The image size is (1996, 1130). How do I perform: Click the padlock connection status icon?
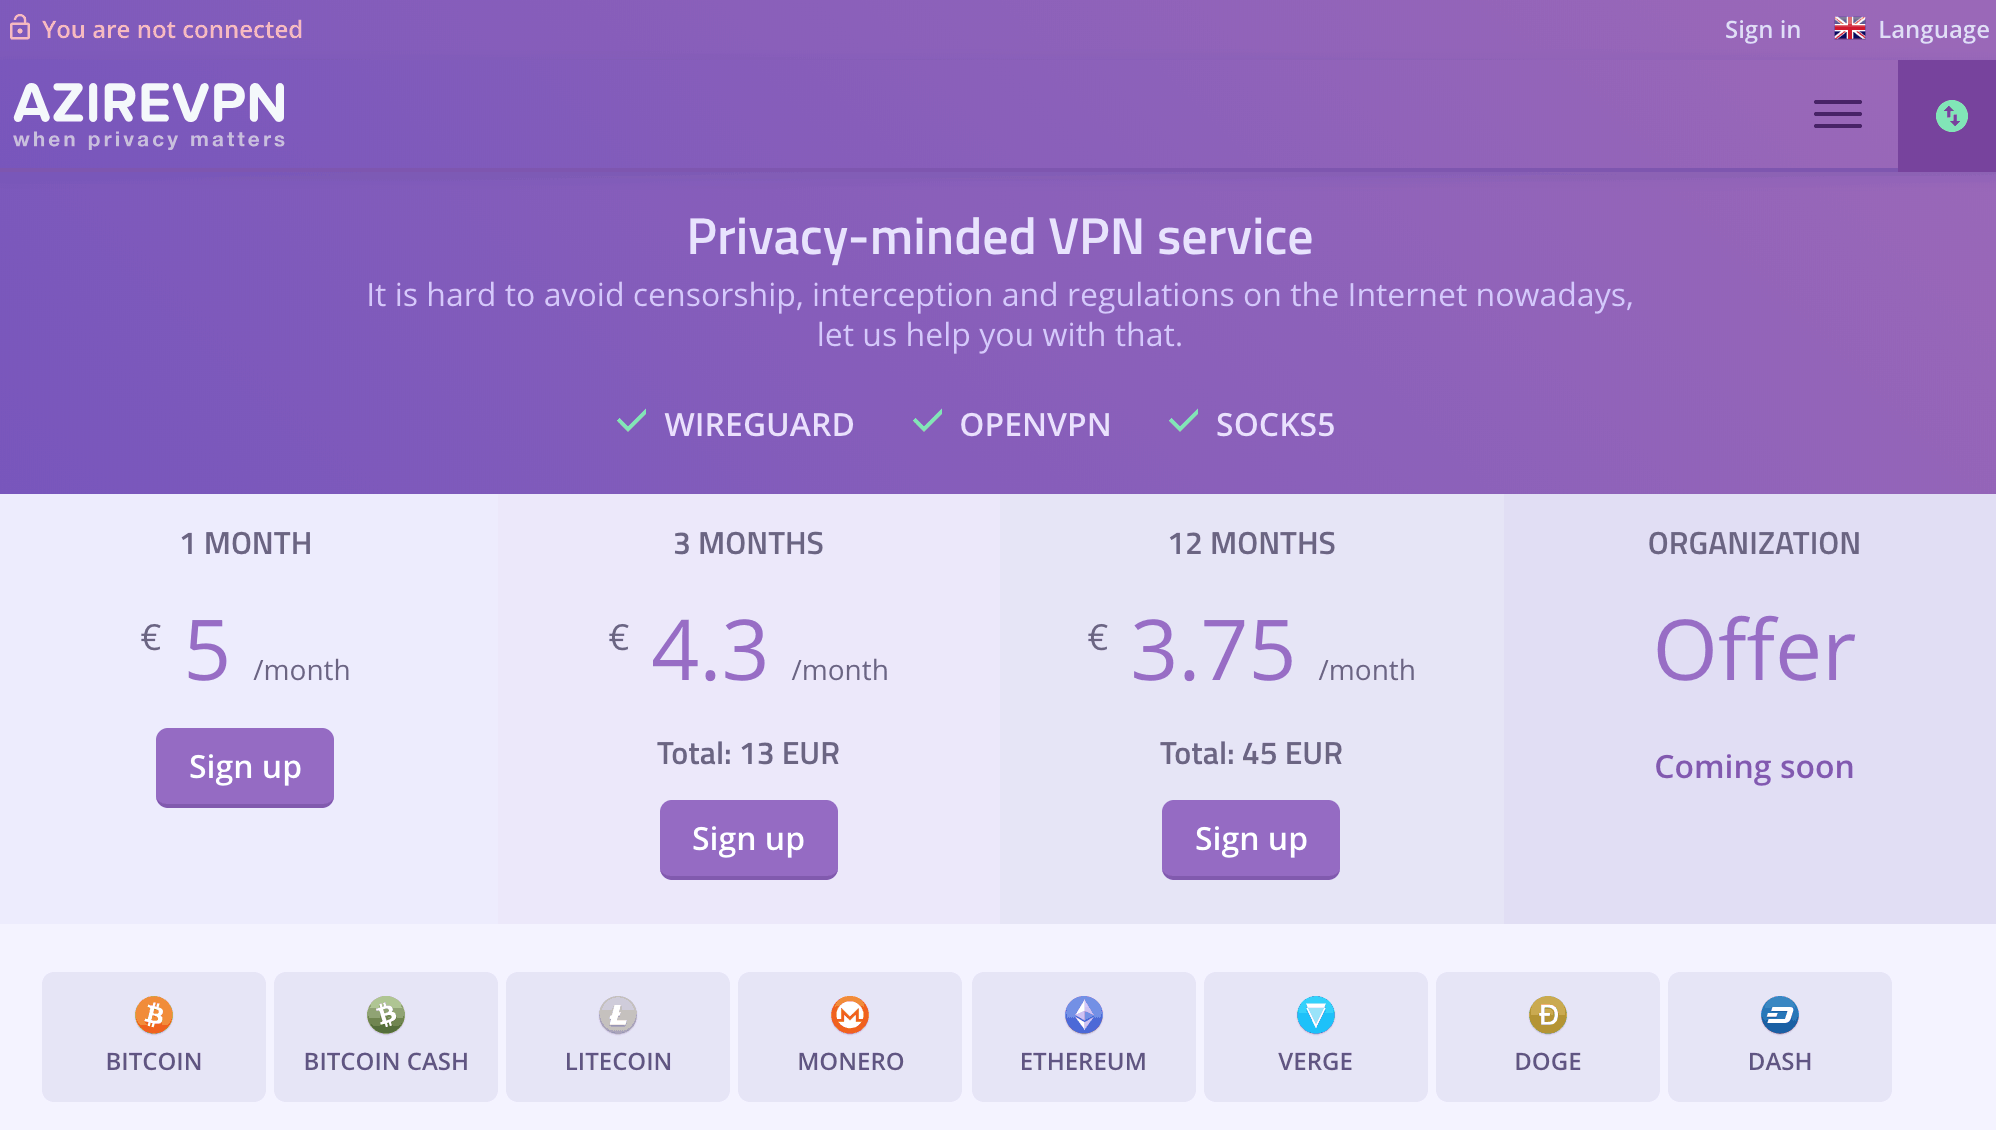[x=20, y=28]
